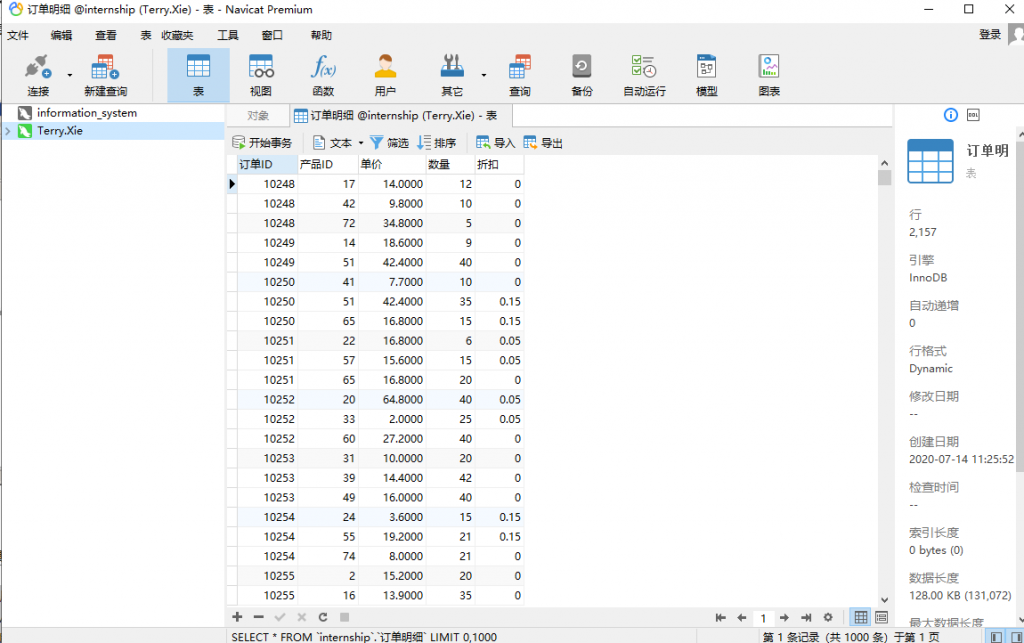The image size is (1024, 643).
Task: Open the record limit settings gear
Action: pos(828,617)
